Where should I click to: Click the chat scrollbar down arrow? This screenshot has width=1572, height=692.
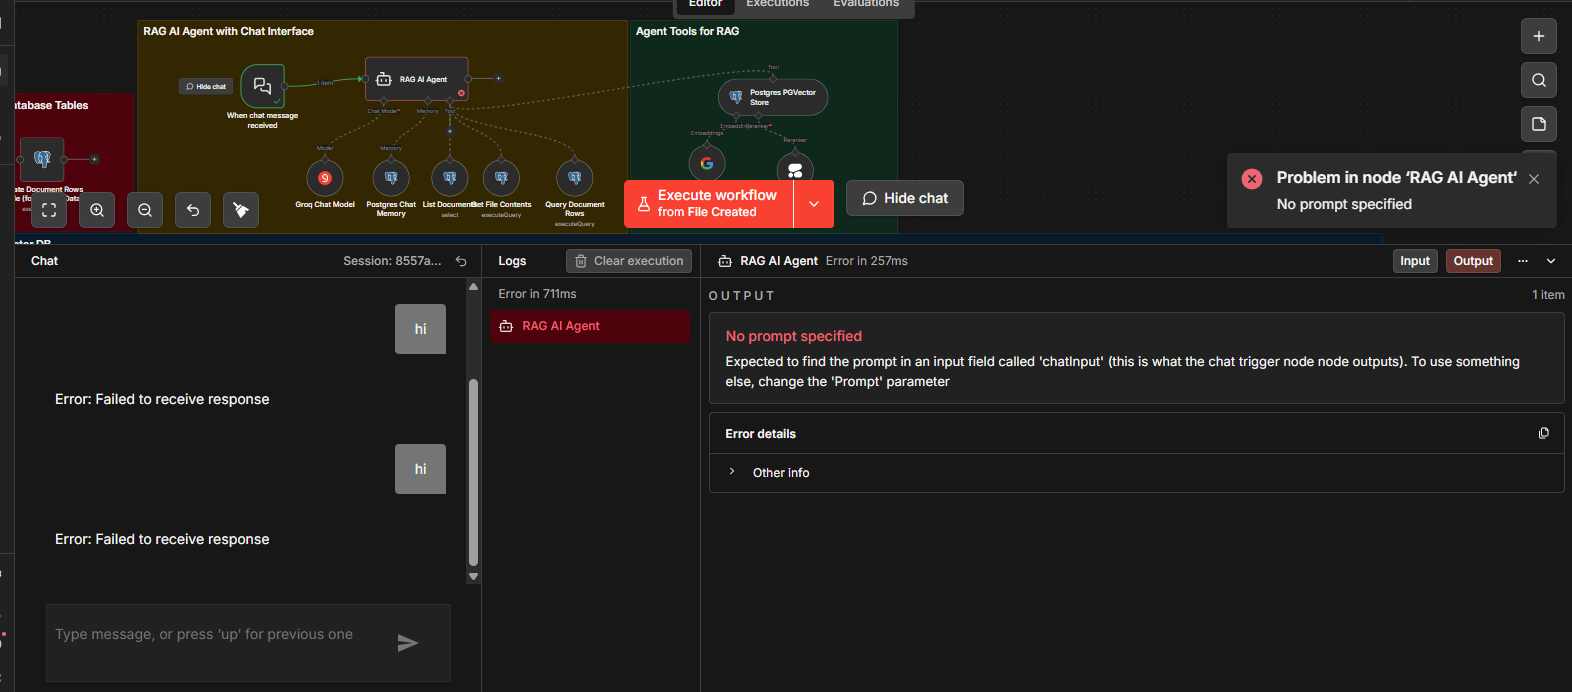click(x=473, y=577)
